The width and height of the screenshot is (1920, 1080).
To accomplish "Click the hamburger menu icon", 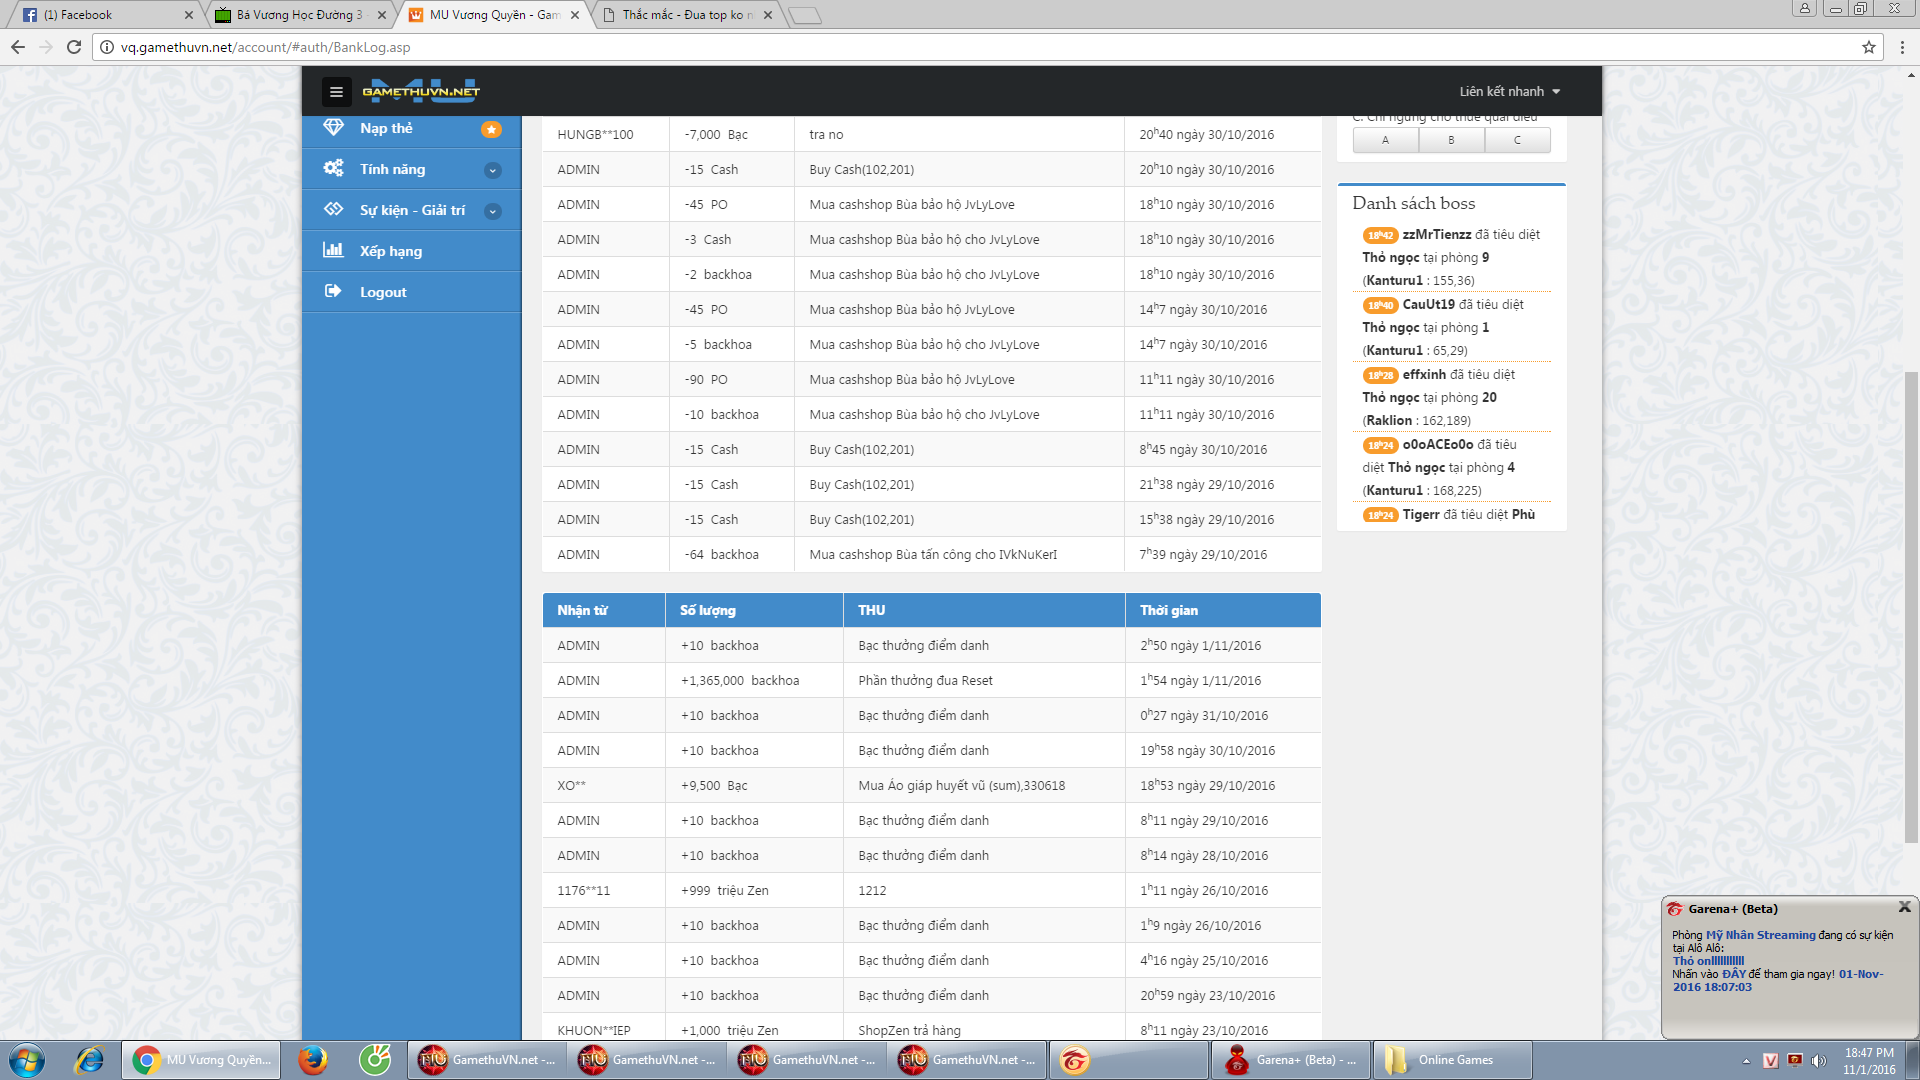I will [x=336, y=92].
